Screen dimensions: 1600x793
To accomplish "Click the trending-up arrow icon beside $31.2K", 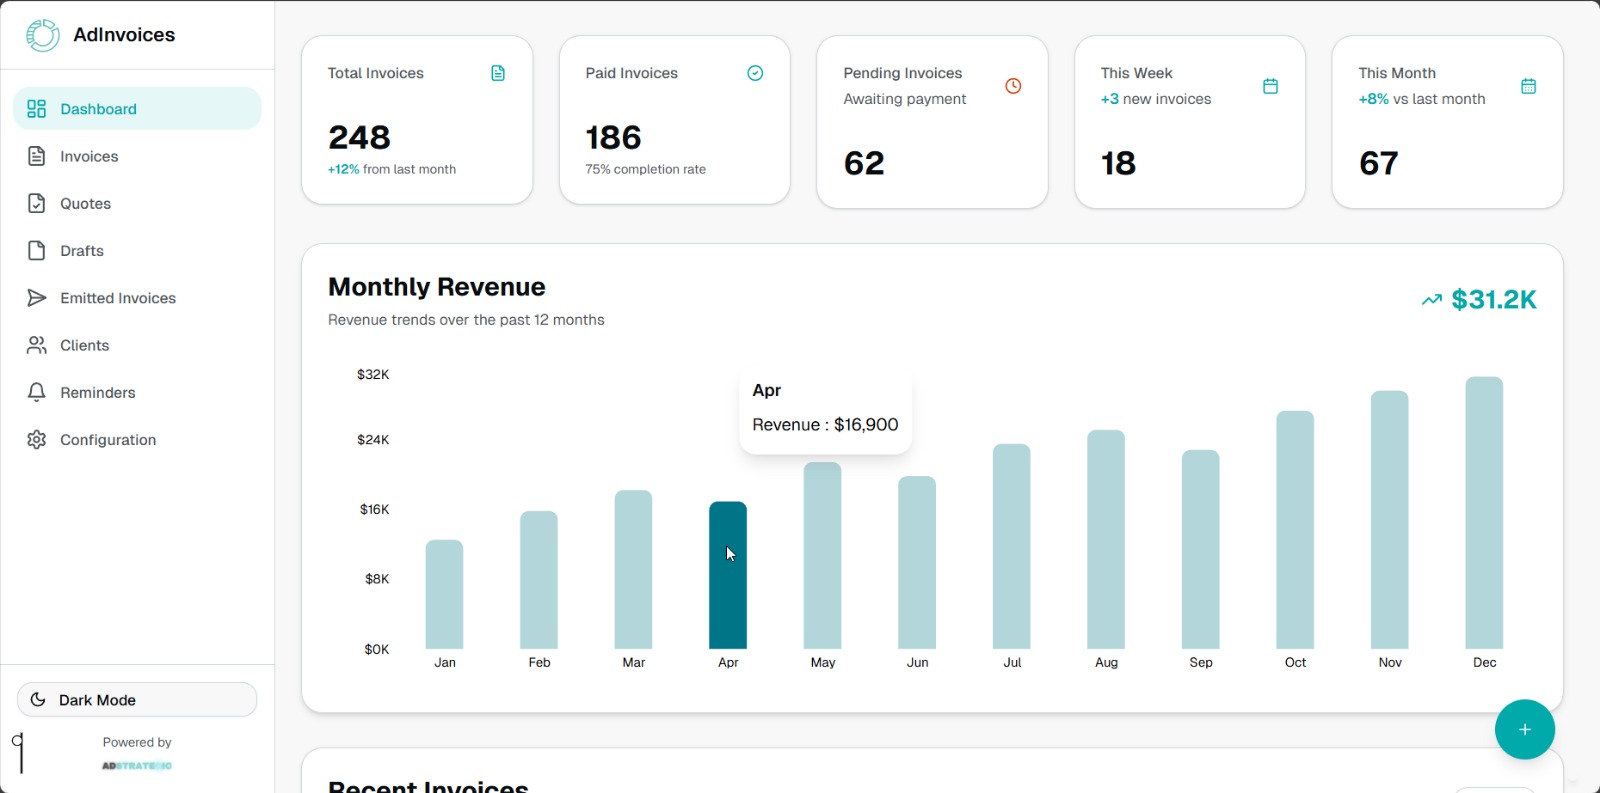I will [x=1431, y=300].
